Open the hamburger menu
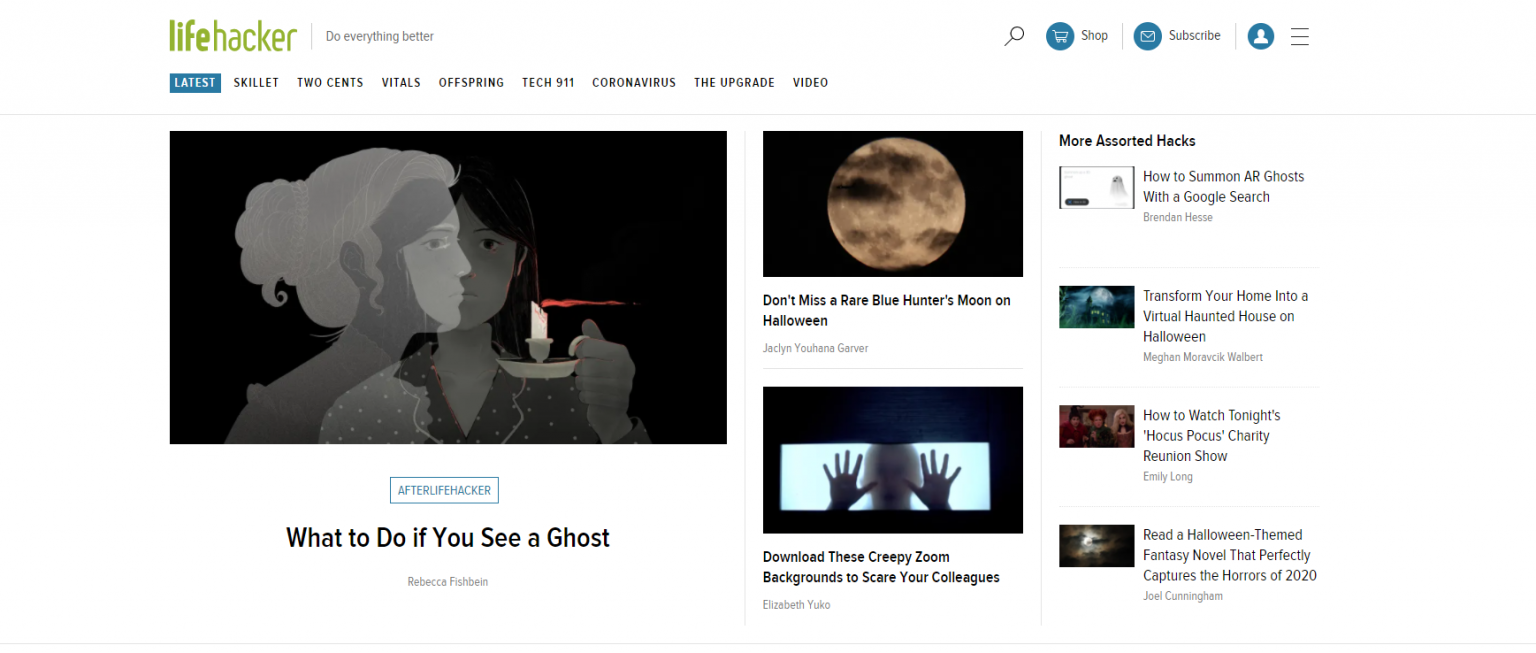Image resolution: width=1536 pixels, height=653 pixels. coord(1300,36)
